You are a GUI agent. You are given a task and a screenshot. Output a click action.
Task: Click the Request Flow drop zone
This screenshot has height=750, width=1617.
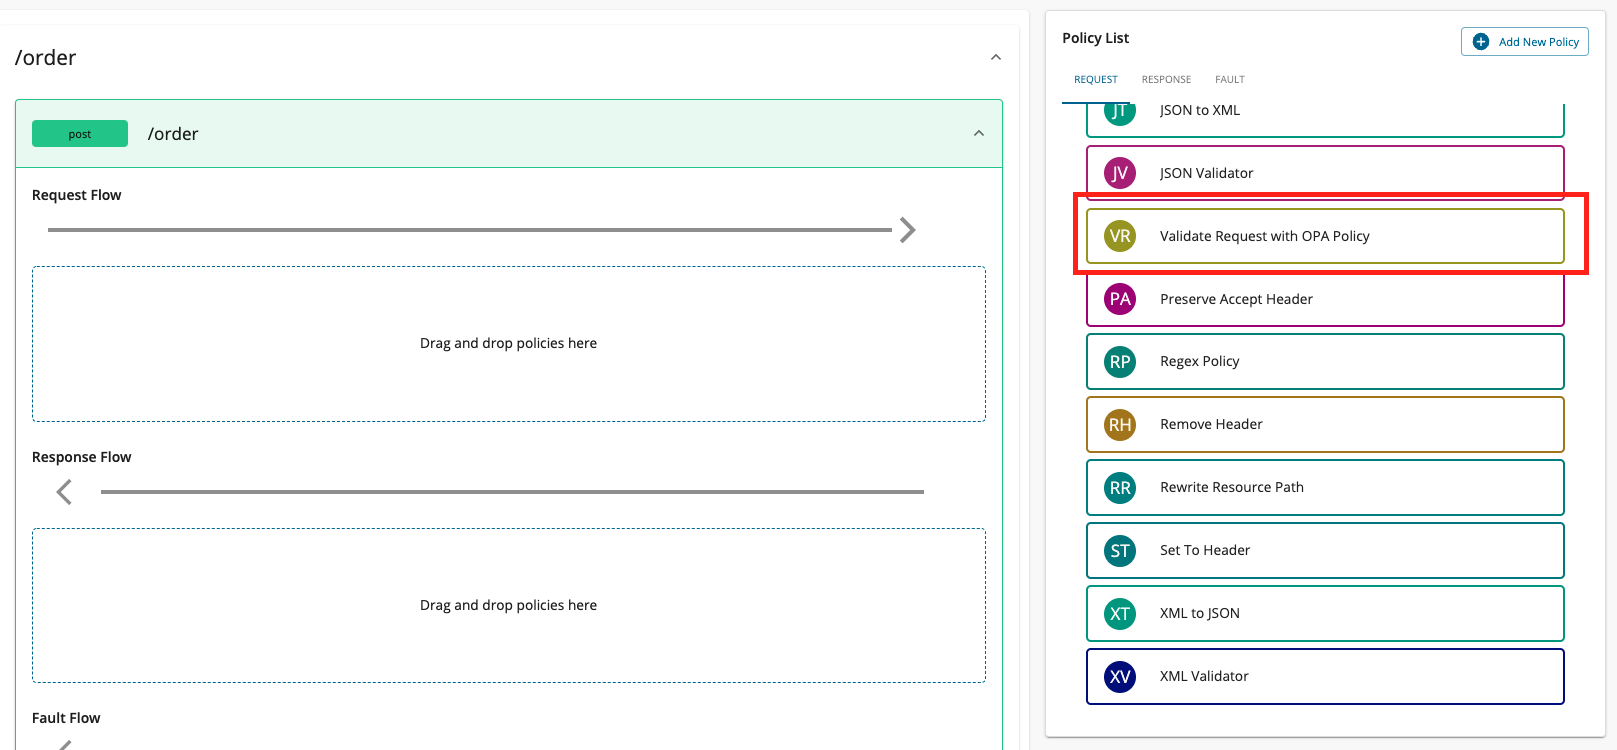point(508,343)
